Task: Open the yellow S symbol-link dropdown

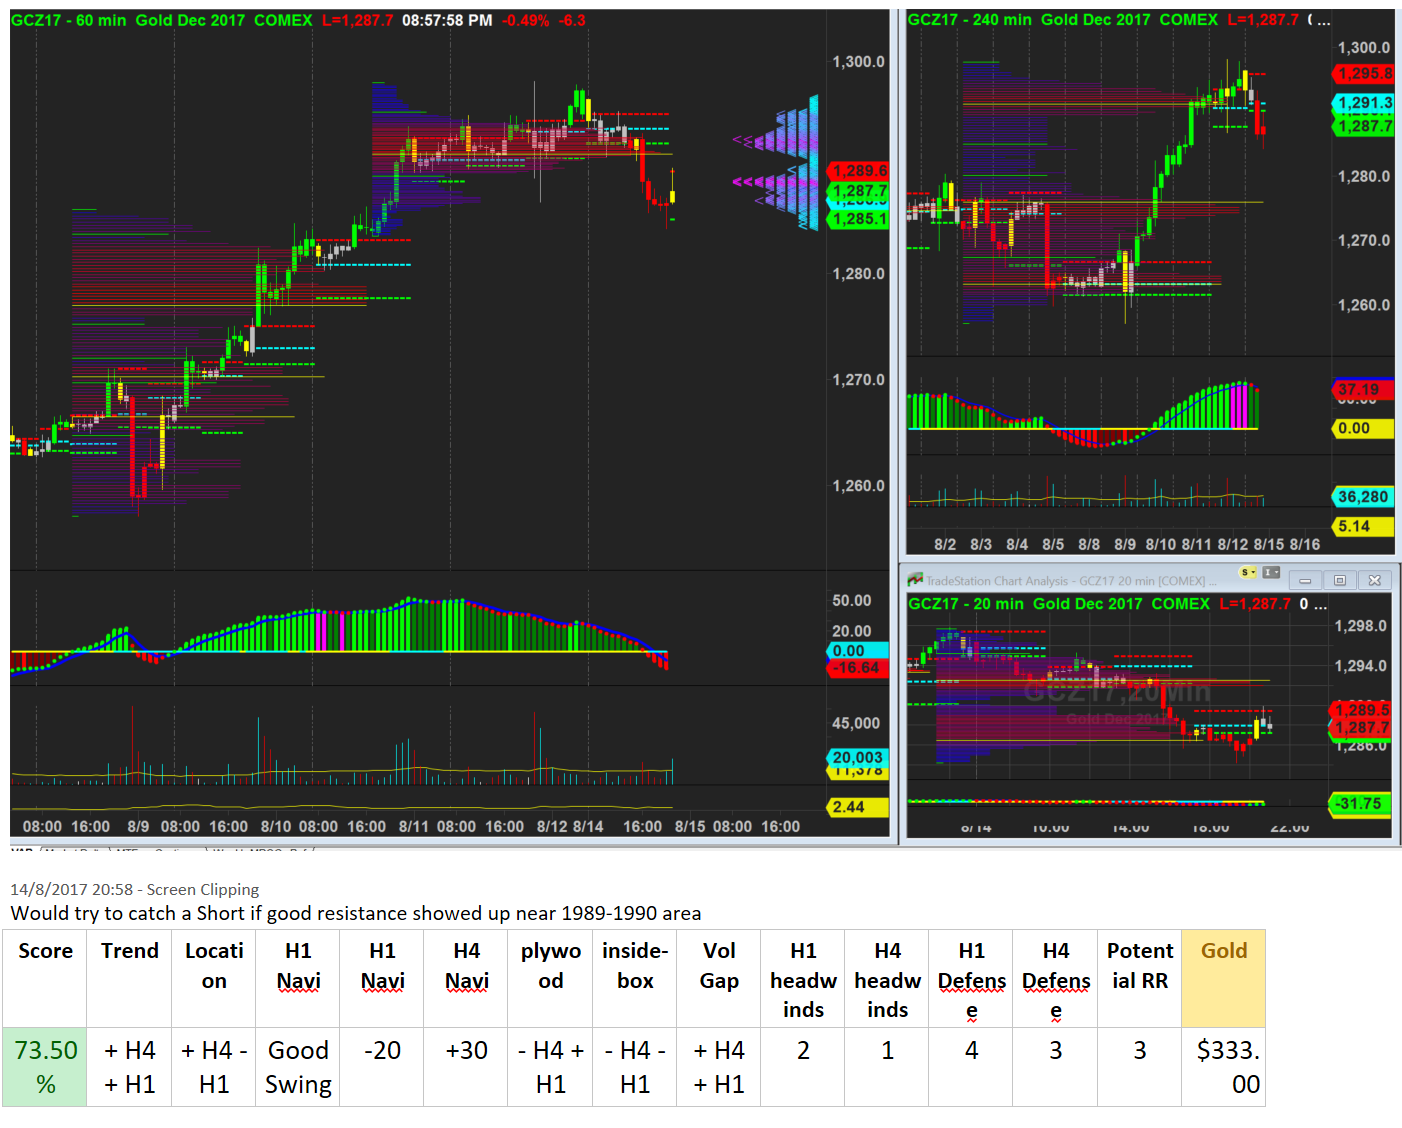Action: point(1247,573)
